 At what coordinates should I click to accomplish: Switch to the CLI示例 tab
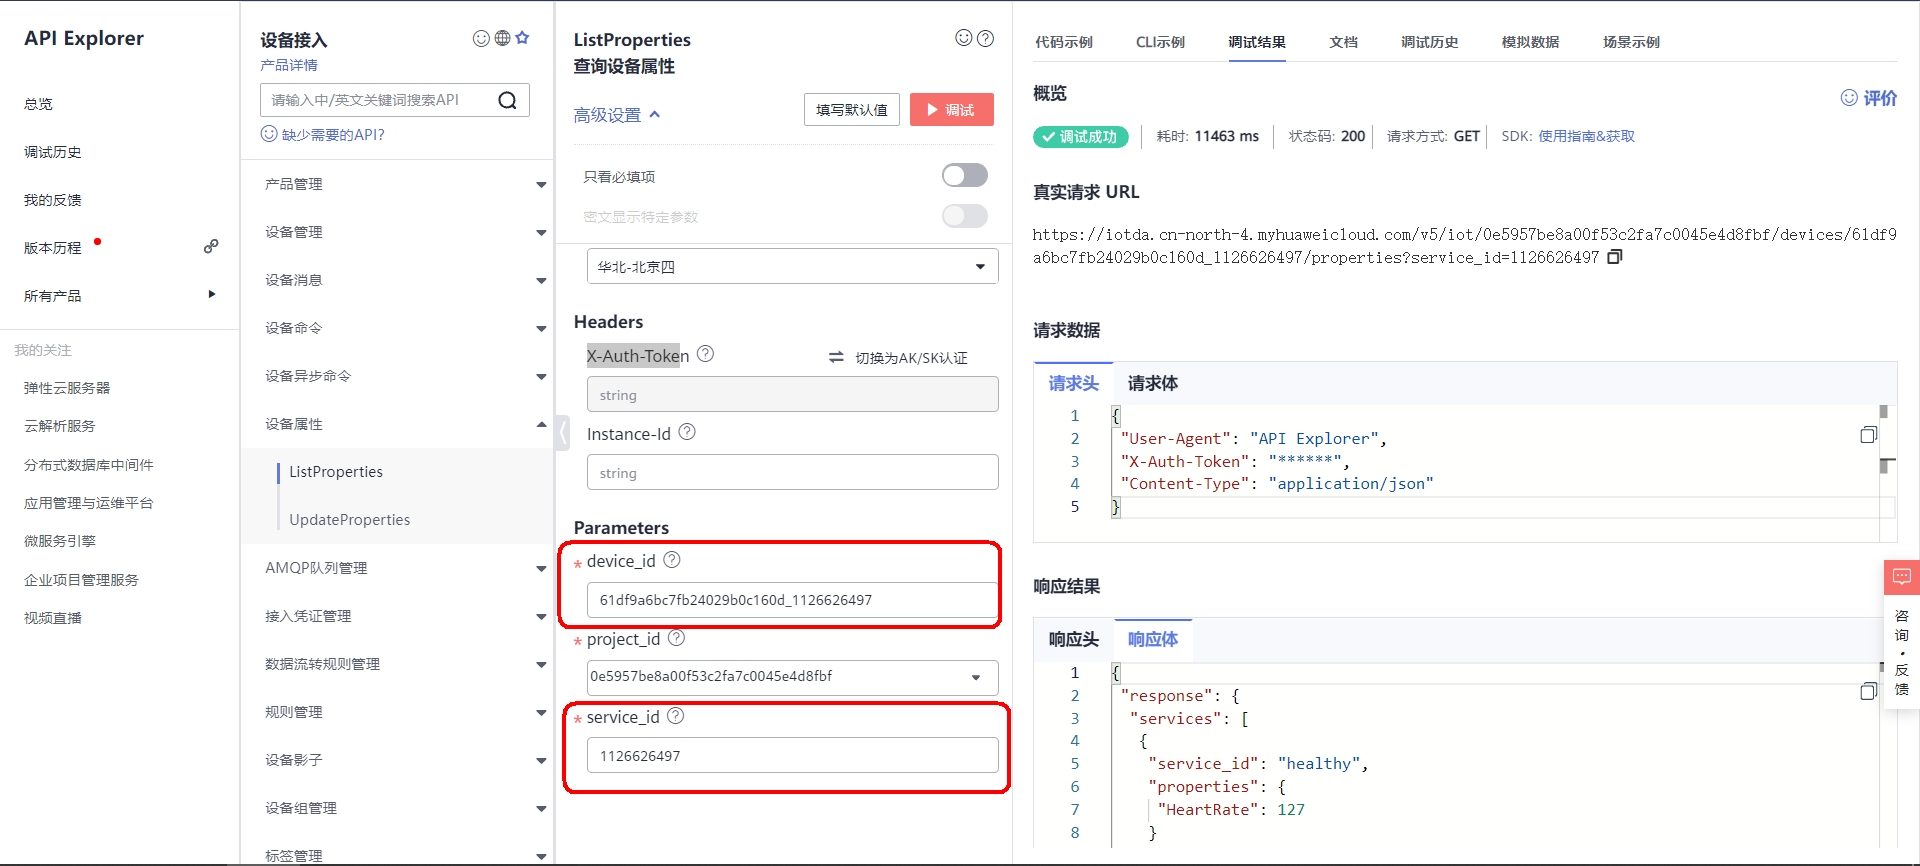[1160, 42]
